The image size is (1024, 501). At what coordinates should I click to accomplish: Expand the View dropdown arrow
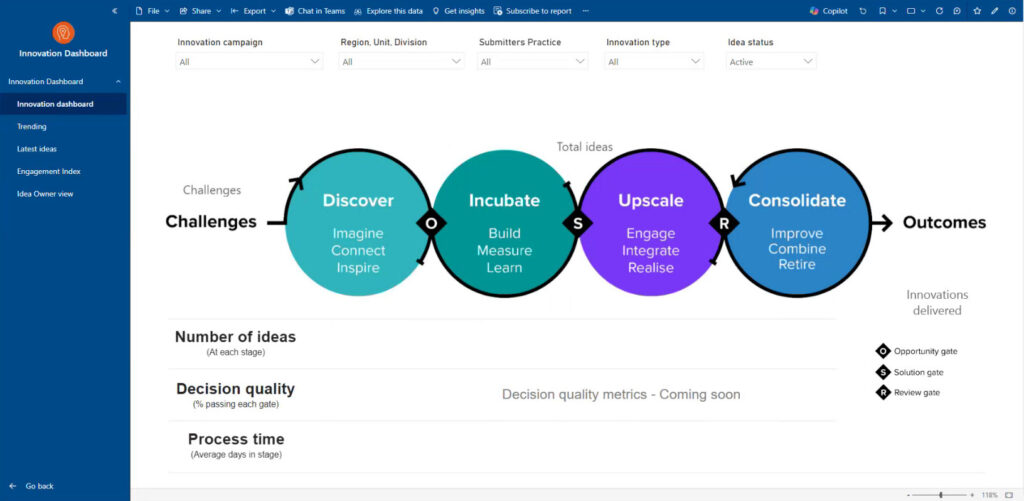tap(923, 11)
